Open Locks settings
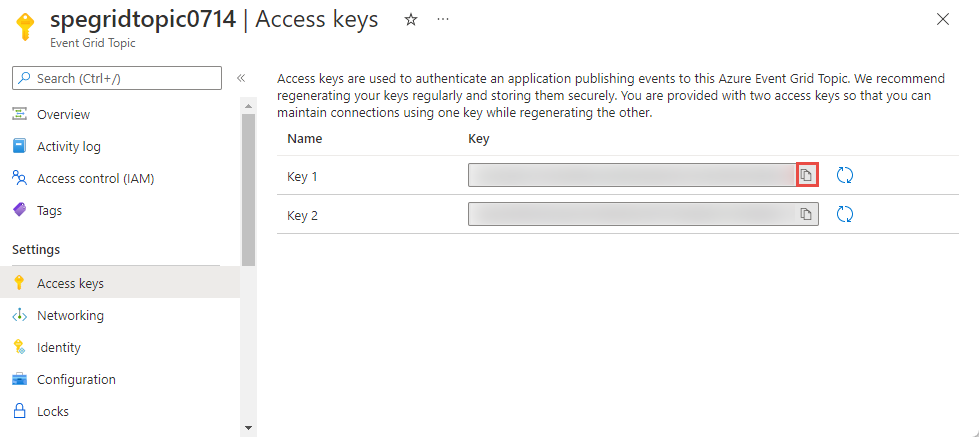Image resolution: width=979 pixels, height=437 pixels. pyautogui.click(x=53, y=411)
